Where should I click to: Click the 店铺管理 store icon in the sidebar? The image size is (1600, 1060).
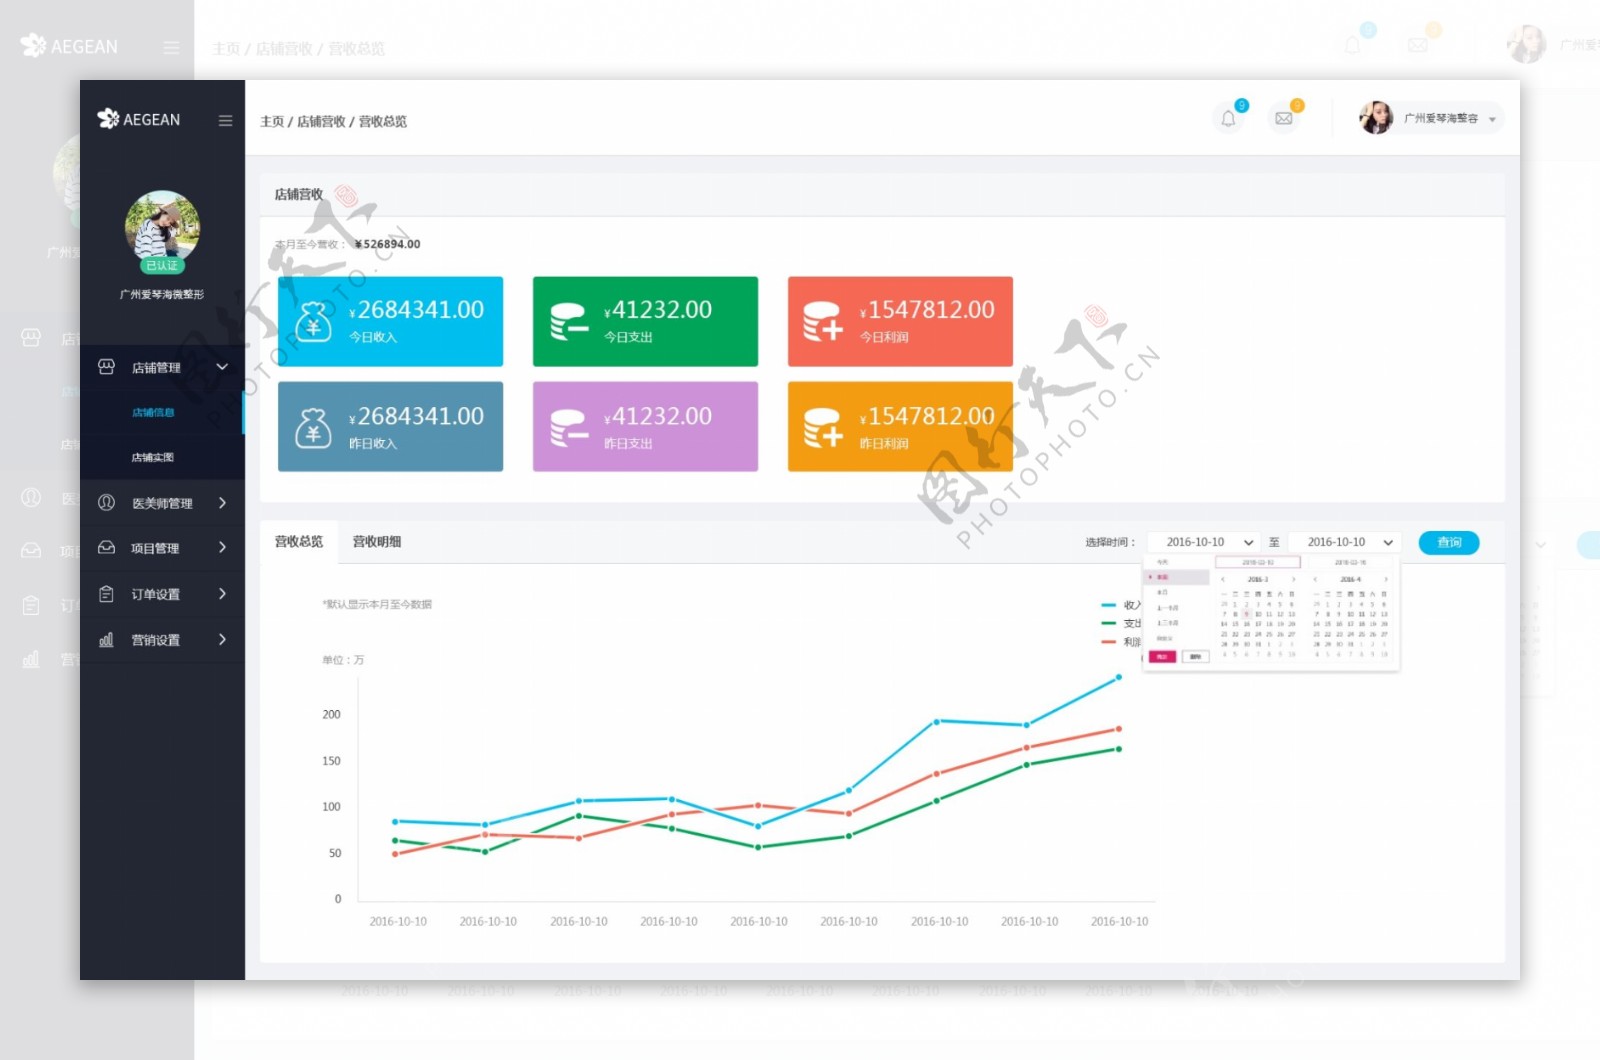(106, 367)
